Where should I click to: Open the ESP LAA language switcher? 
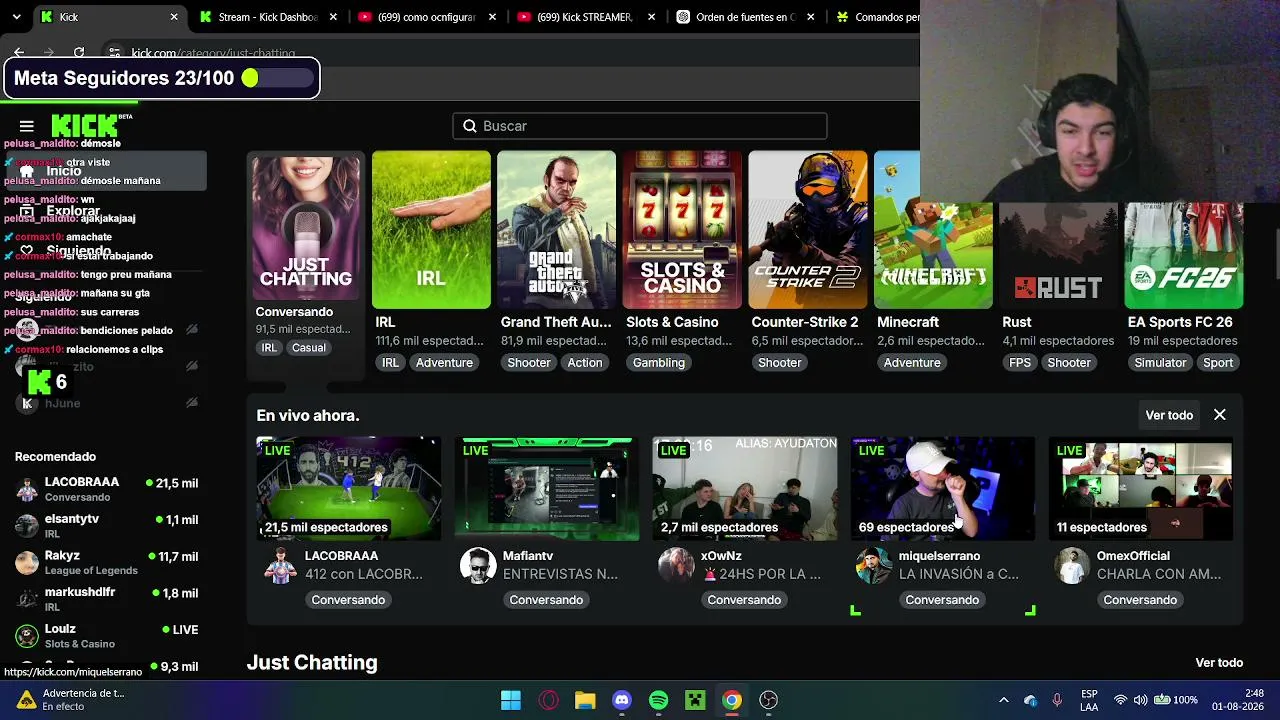[x=1090, y=700]
